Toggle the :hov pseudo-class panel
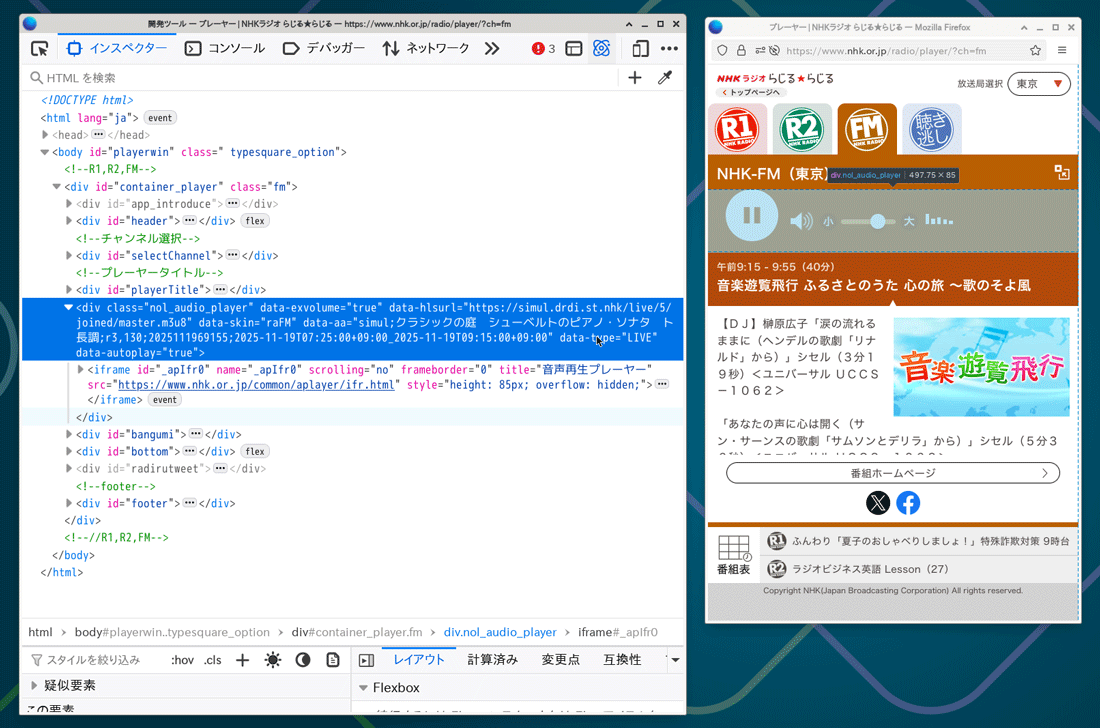This screenshot has height=728, width=1100. (182, 660)
